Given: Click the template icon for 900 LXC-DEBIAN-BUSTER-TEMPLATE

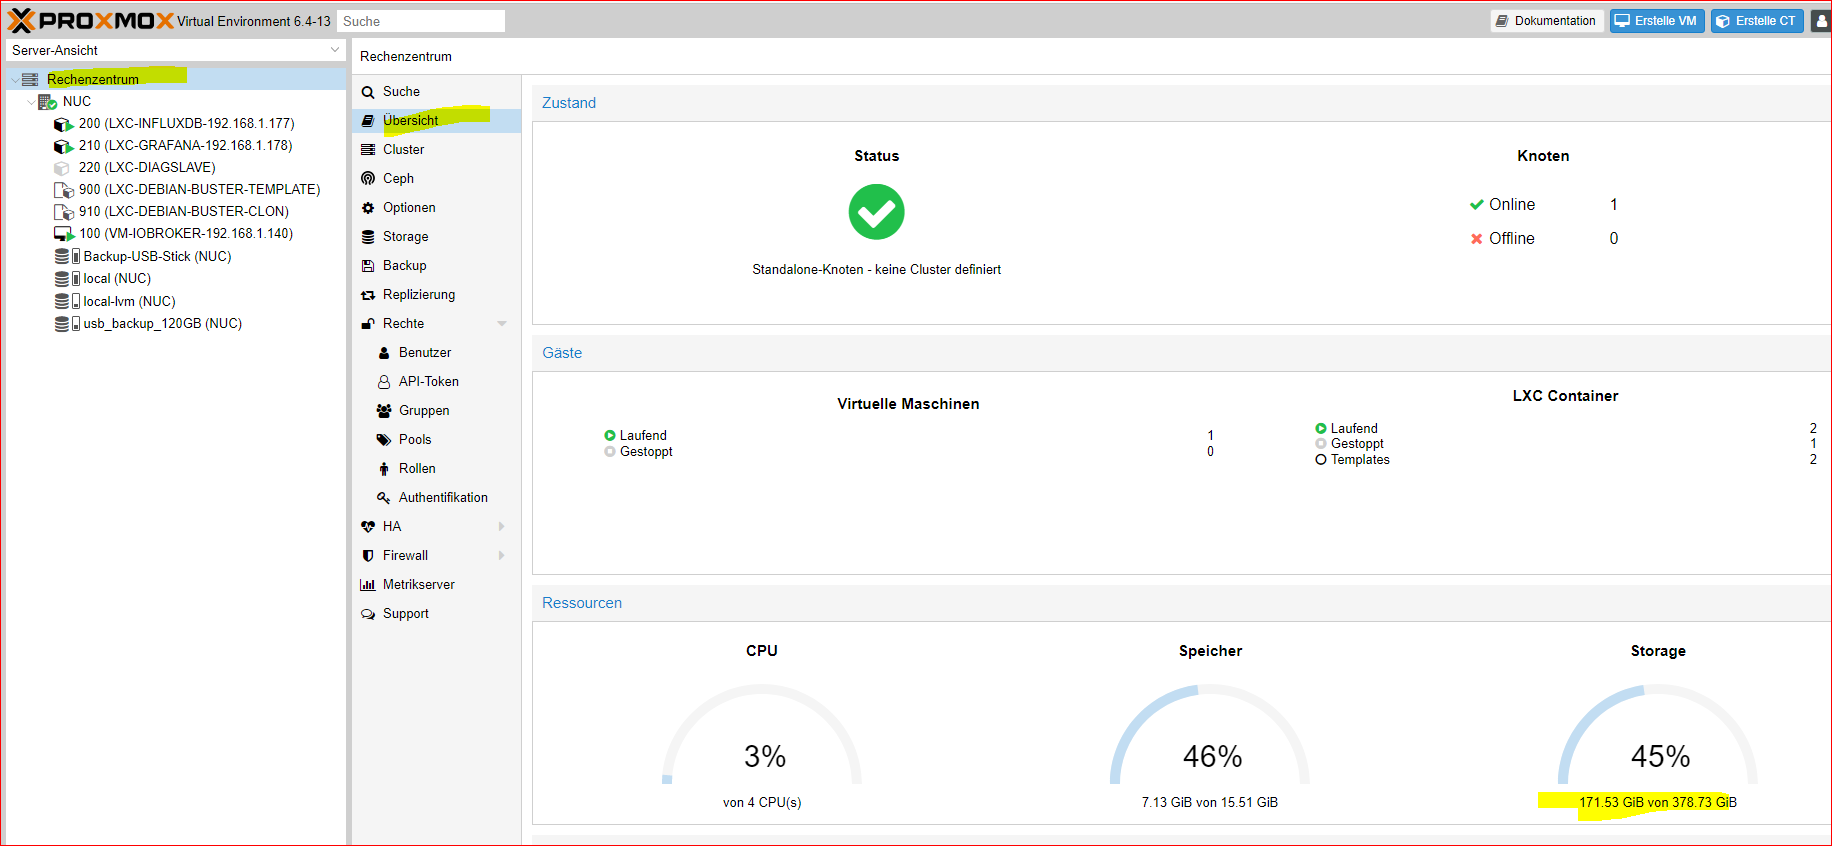Looking at the screenshot, I should [63, 190].
